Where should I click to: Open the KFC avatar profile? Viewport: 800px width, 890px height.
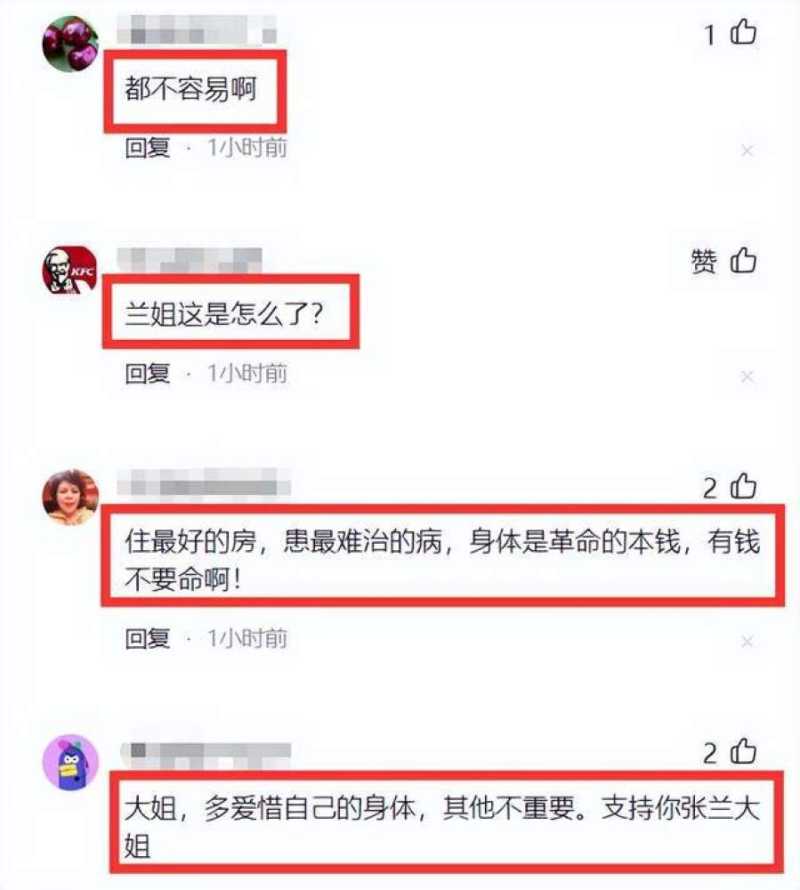pyautogui.click(x=71, y=270)
